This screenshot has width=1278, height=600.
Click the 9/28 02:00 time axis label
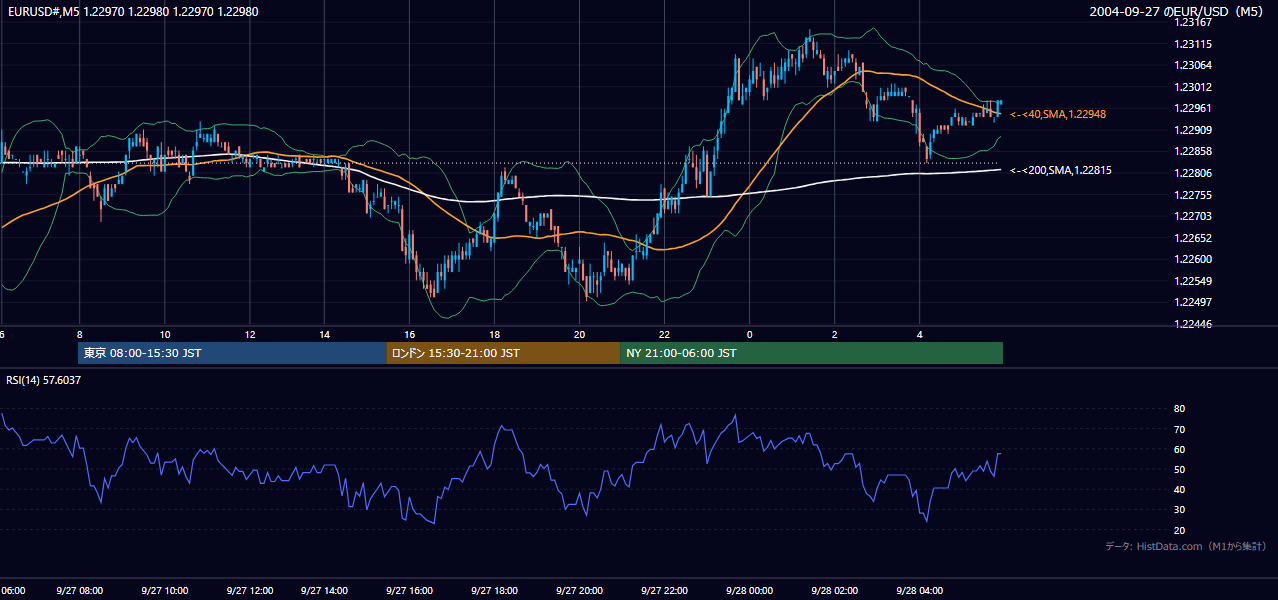pyautogui.click(x=834, y=591)
